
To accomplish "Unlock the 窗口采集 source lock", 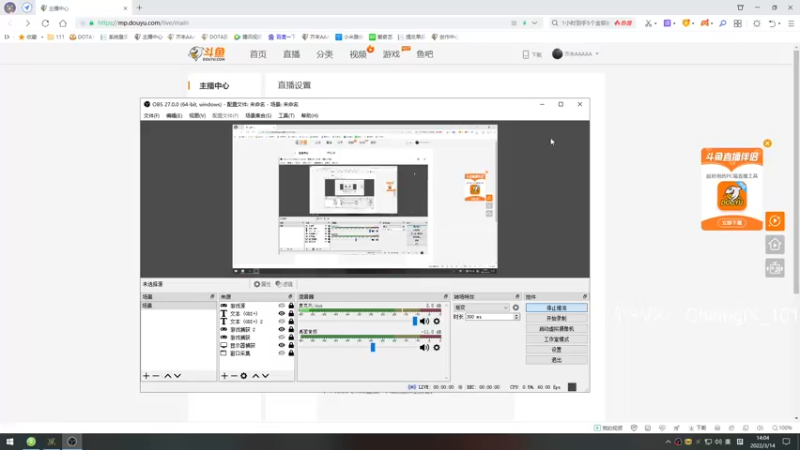I will 291,353.
